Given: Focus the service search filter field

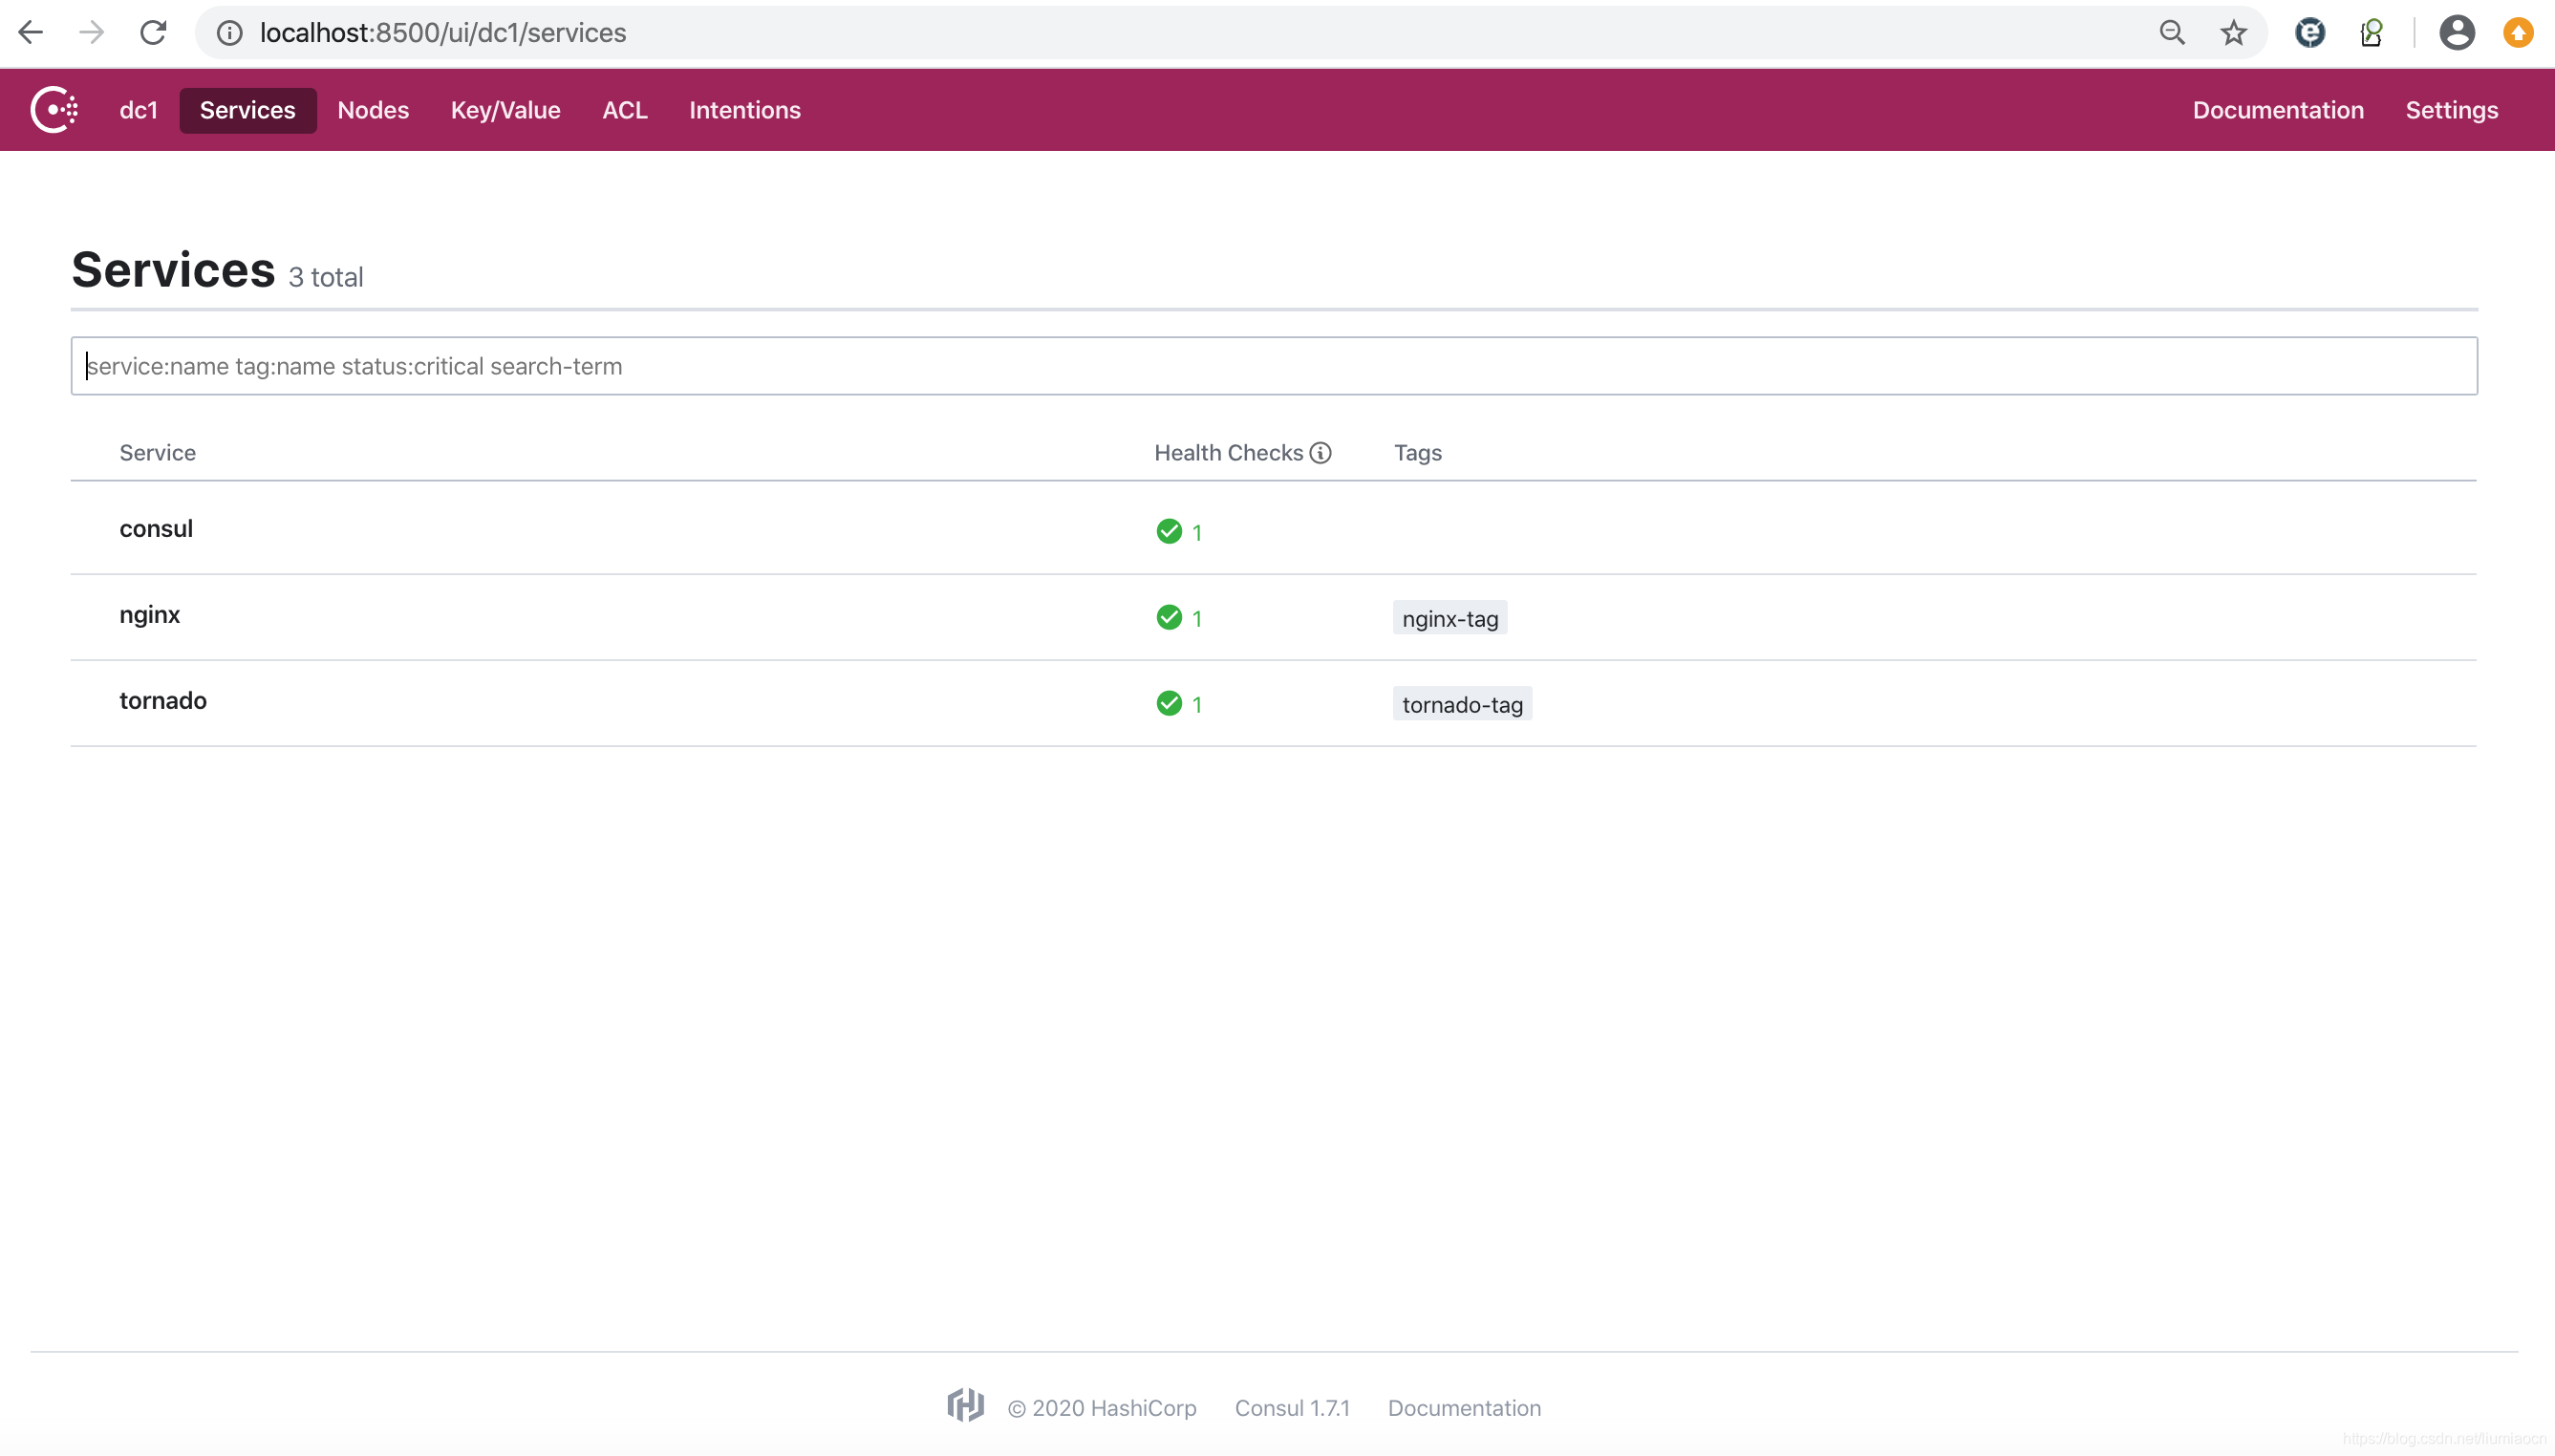Looking at the screenshot, I should [1273, 366].
